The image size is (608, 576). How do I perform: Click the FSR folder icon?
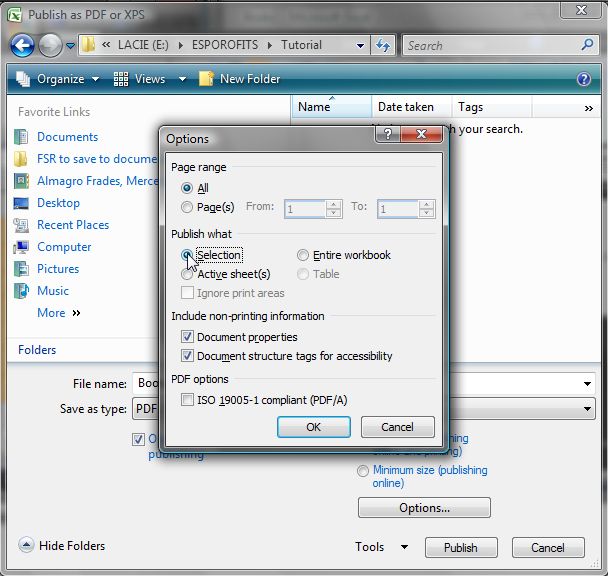tap(21, 159)
